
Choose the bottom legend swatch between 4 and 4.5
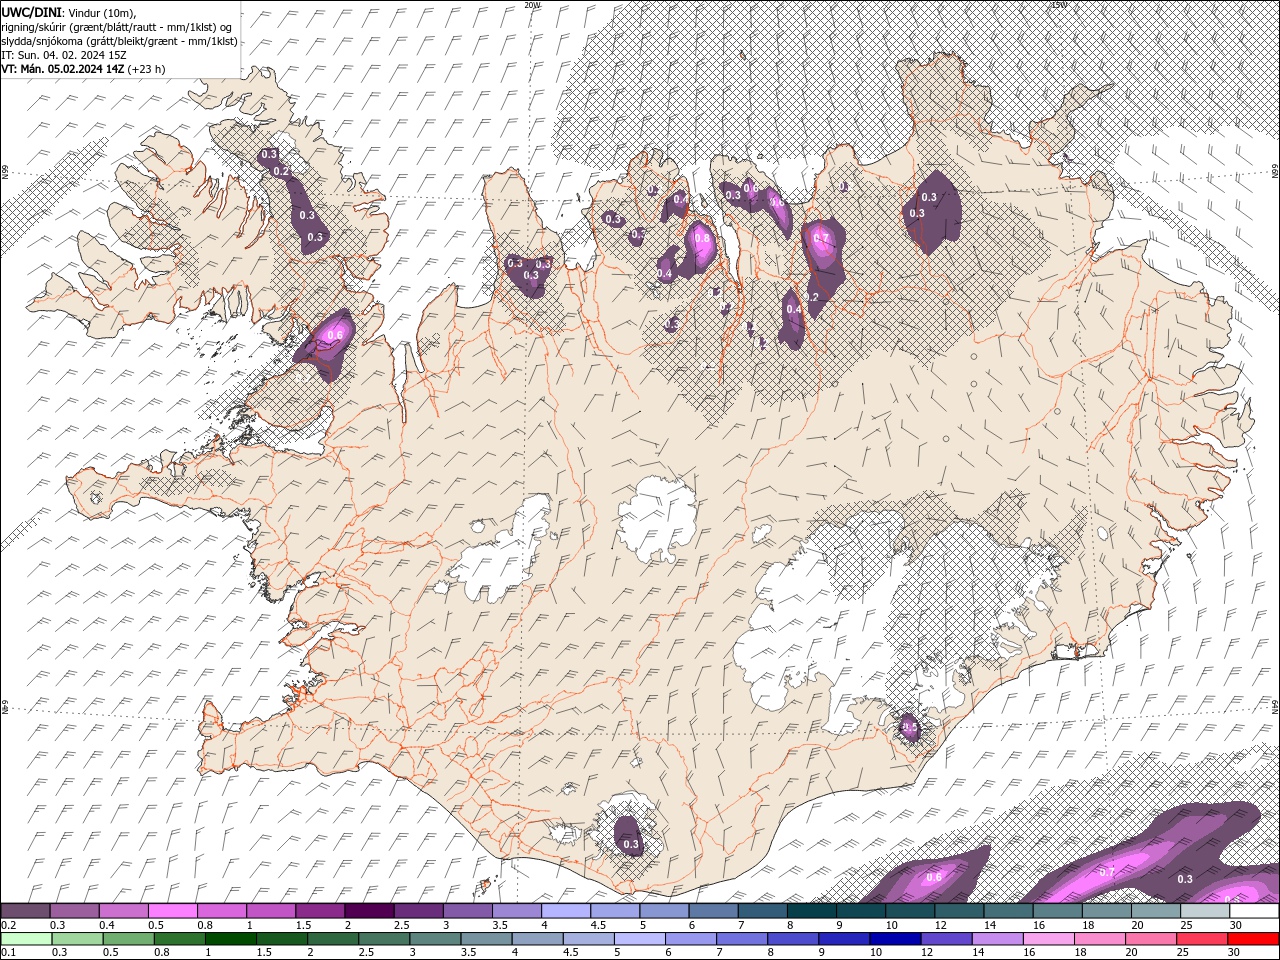[536, 939]
